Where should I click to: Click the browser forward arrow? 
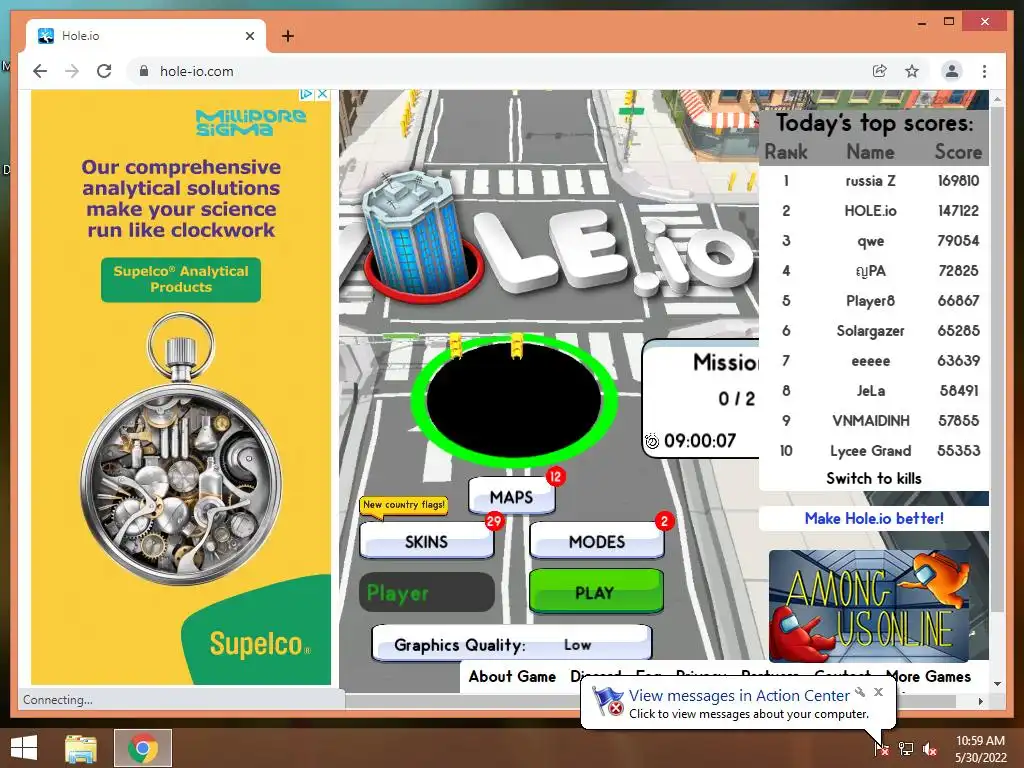click(72, 71)
